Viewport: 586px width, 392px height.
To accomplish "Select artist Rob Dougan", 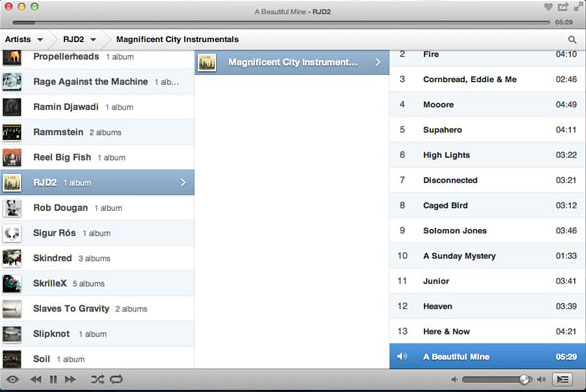I will point(97,208).
